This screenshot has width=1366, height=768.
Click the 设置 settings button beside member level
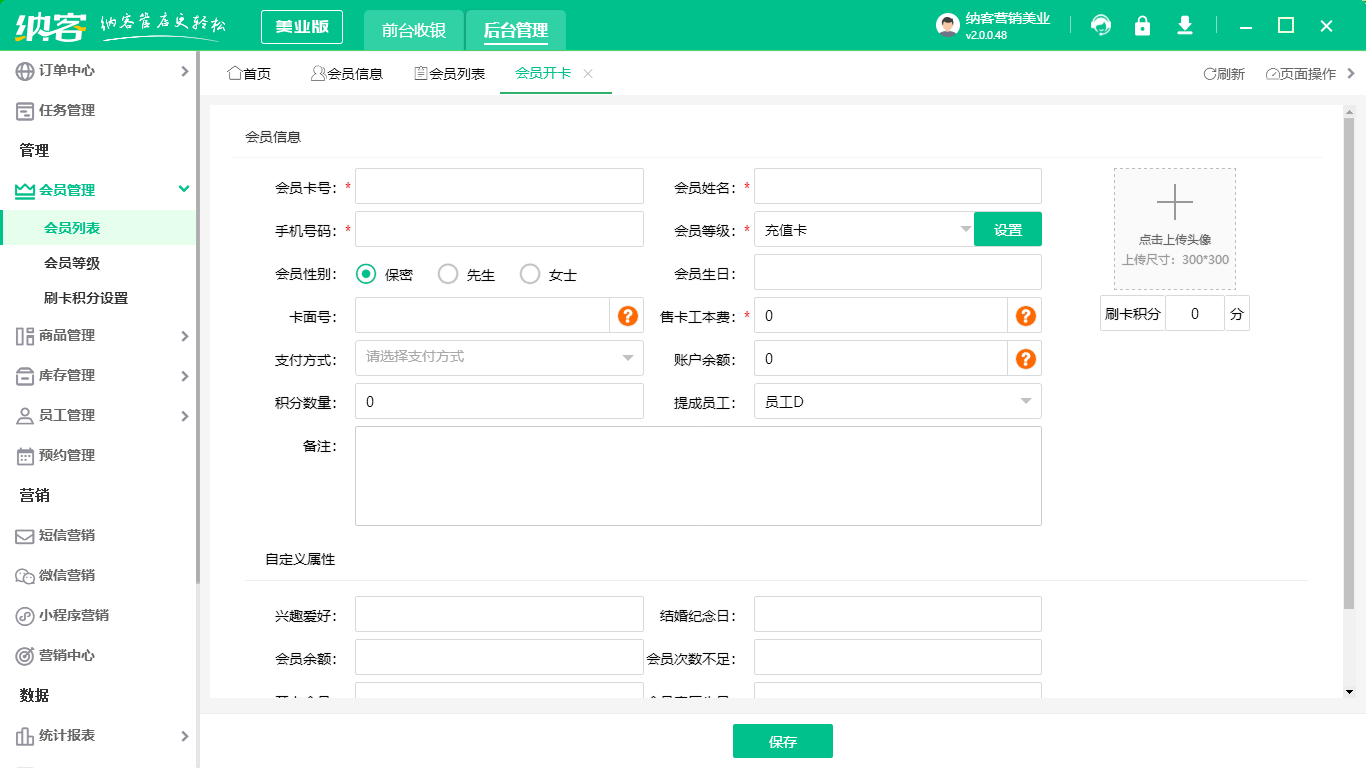pos(1008,229)
